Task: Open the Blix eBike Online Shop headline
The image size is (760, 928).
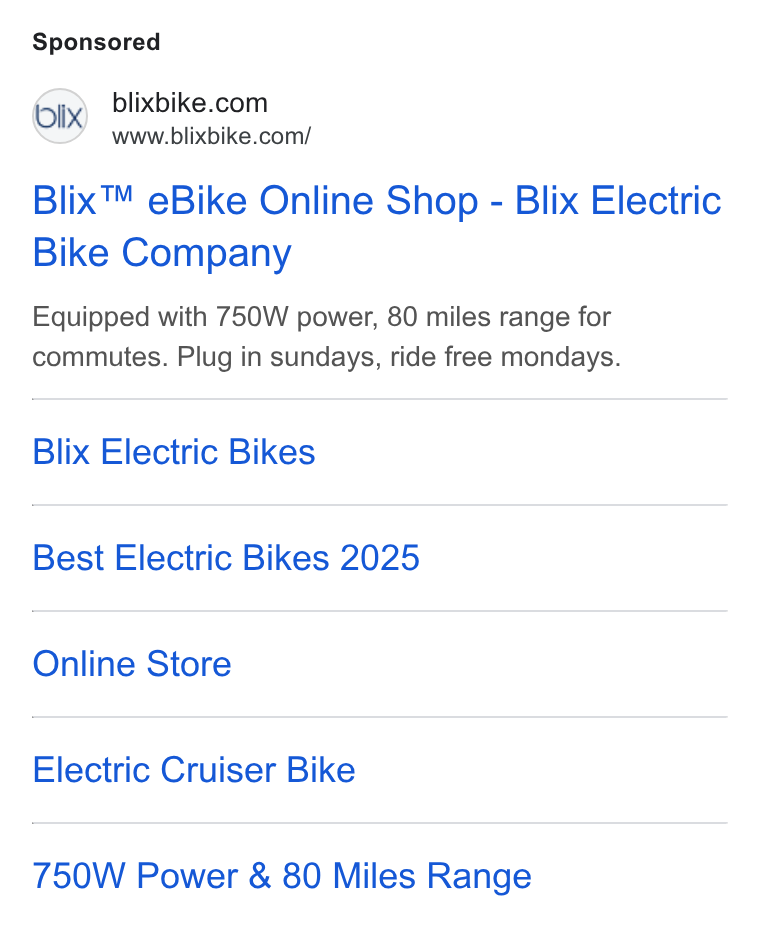Action: point(377,227)
